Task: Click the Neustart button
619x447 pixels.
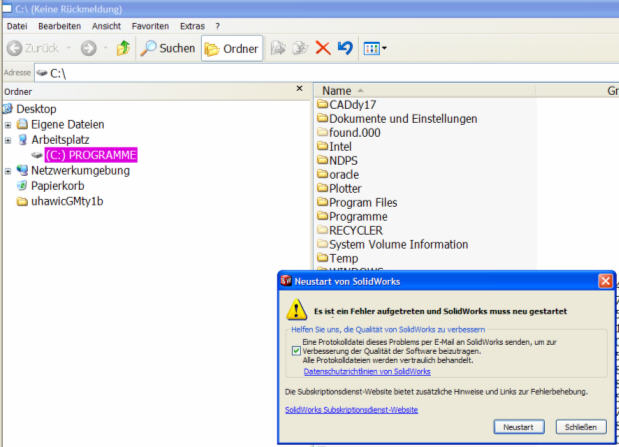Action: coord(519,427)
